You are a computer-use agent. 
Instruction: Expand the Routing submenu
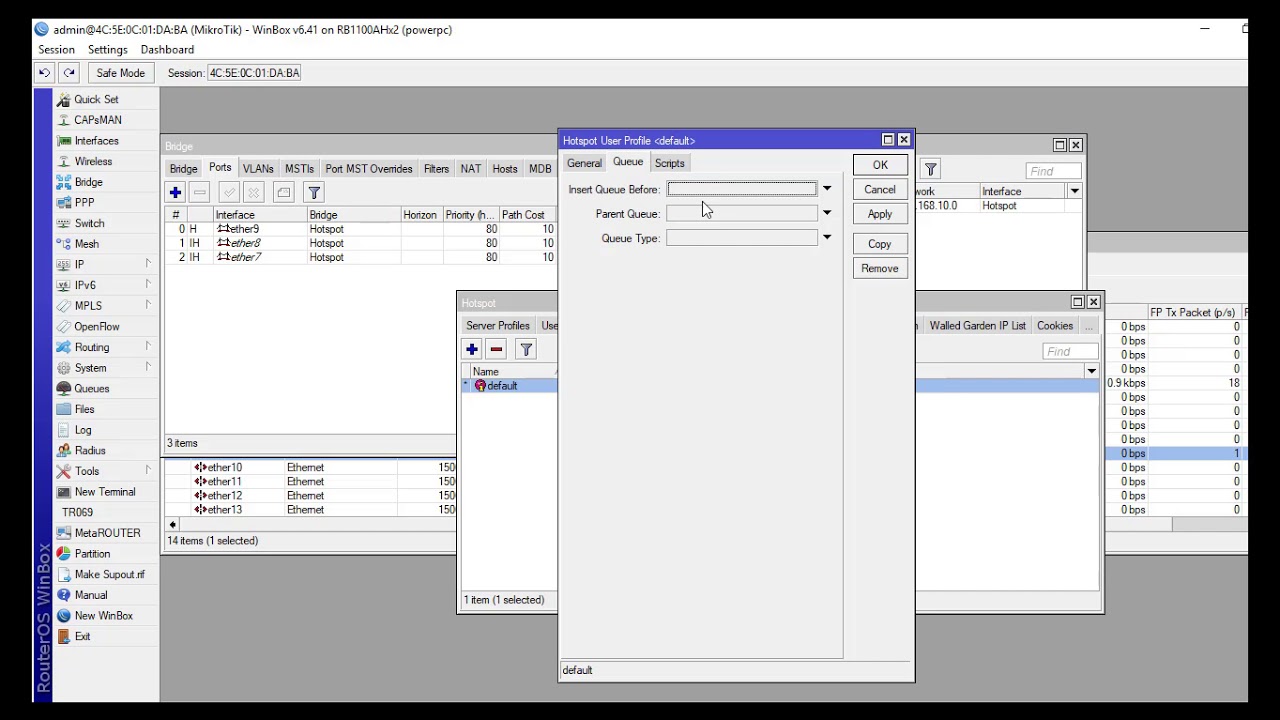pyautogui.click(x=105, y=347)
